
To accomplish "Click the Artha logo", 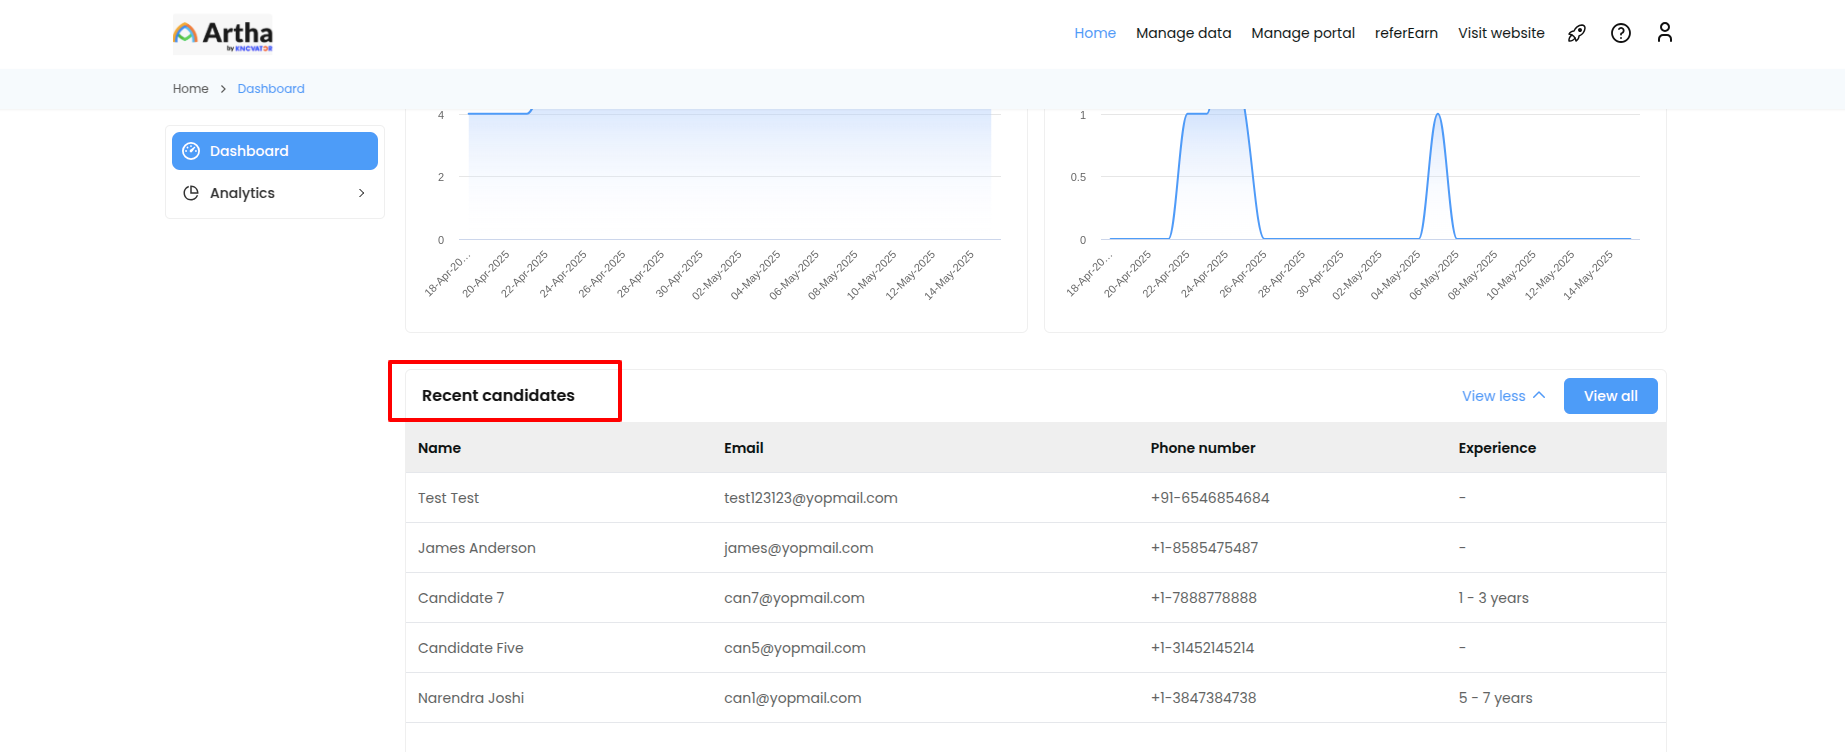I will tap(223, 34).
